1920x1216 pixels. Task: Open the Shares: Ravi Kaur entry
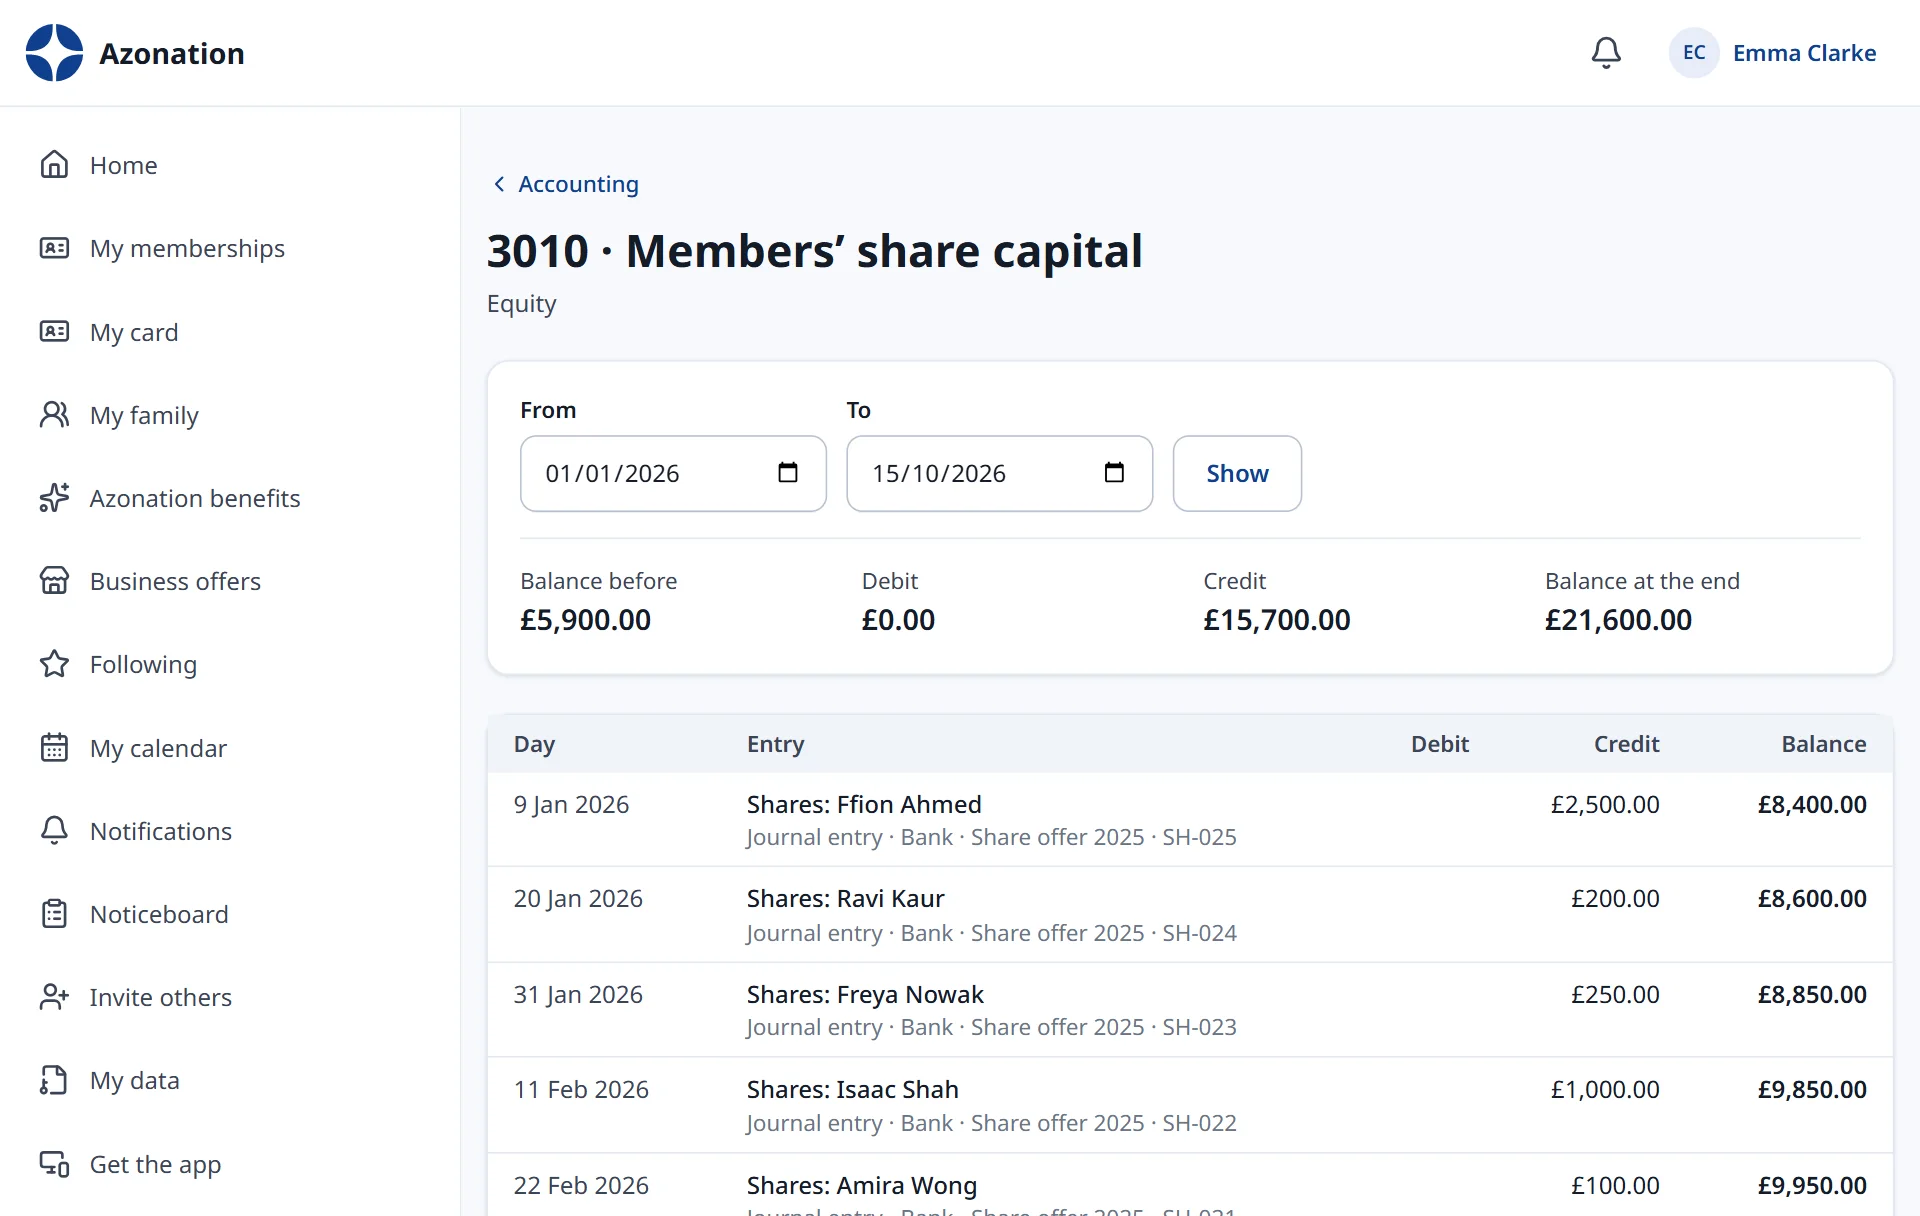coord(845,898)
